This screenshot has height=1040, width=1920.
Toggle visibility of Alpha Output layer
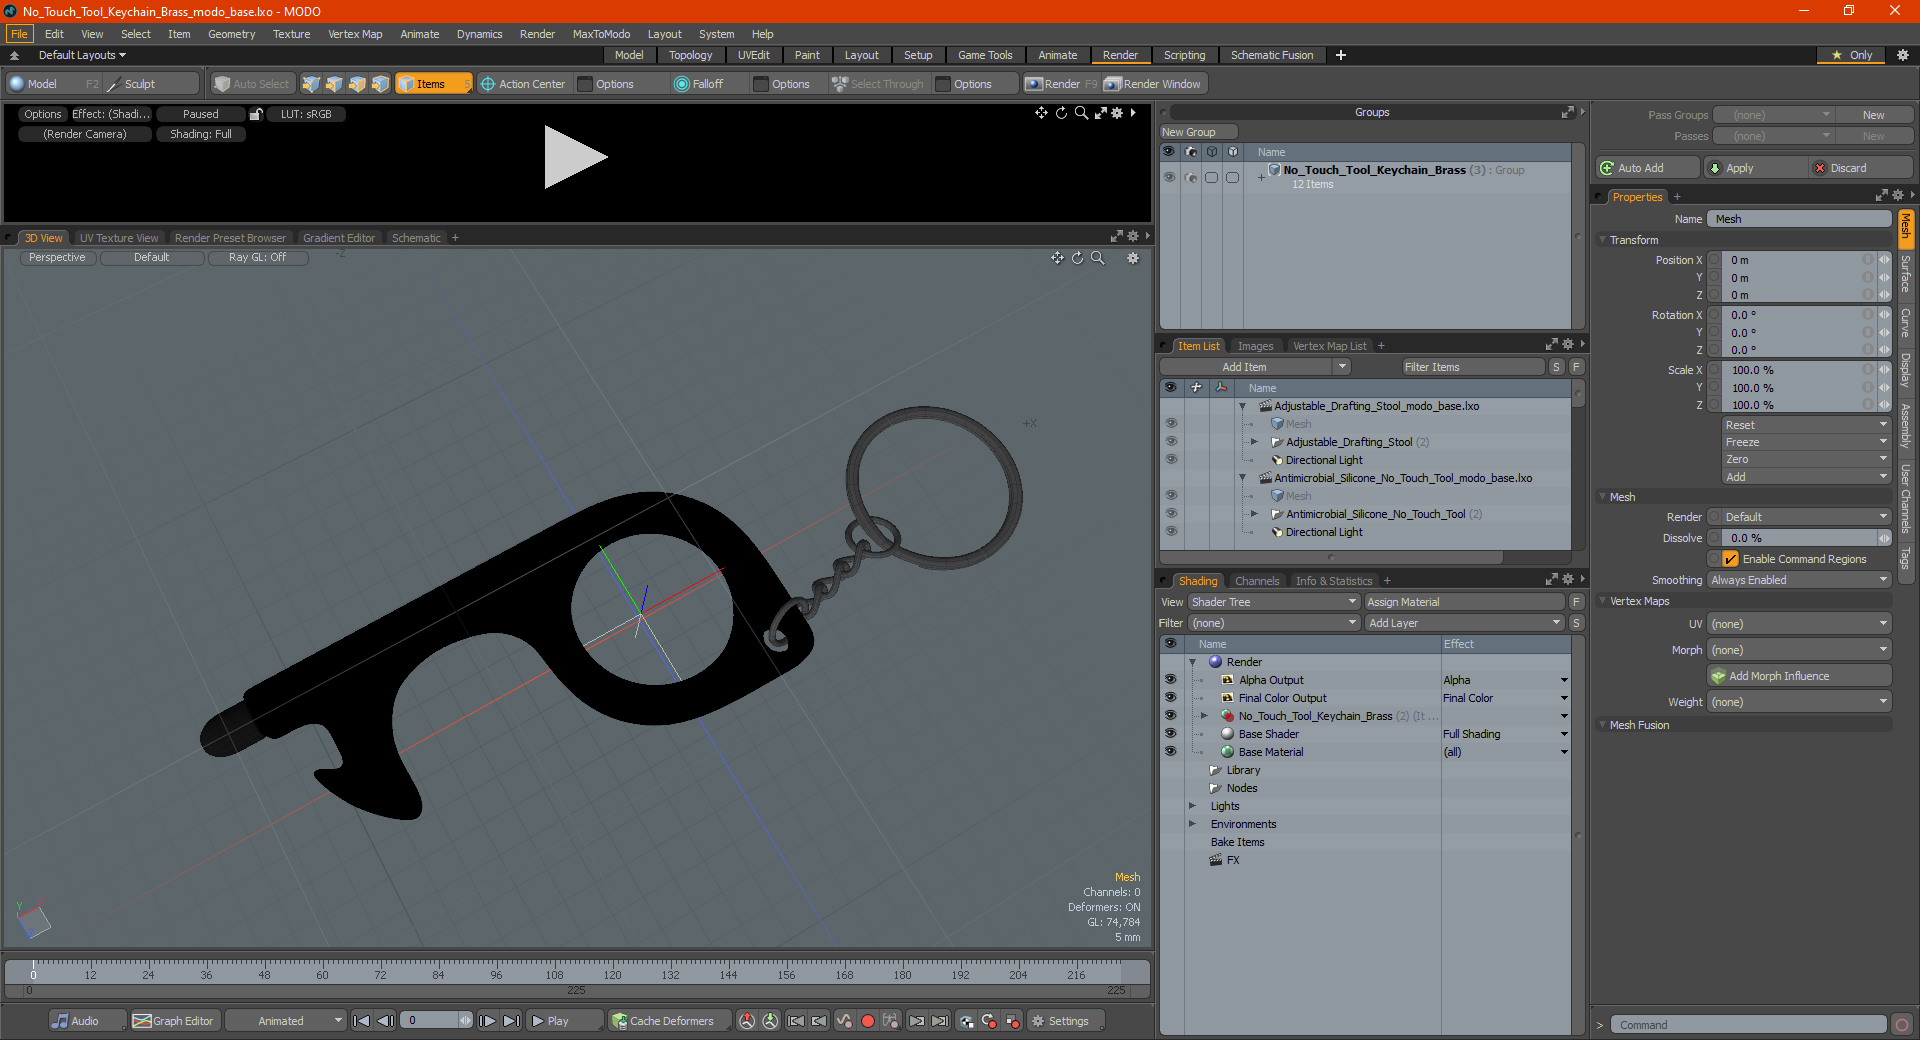[x=1170, y=680]
